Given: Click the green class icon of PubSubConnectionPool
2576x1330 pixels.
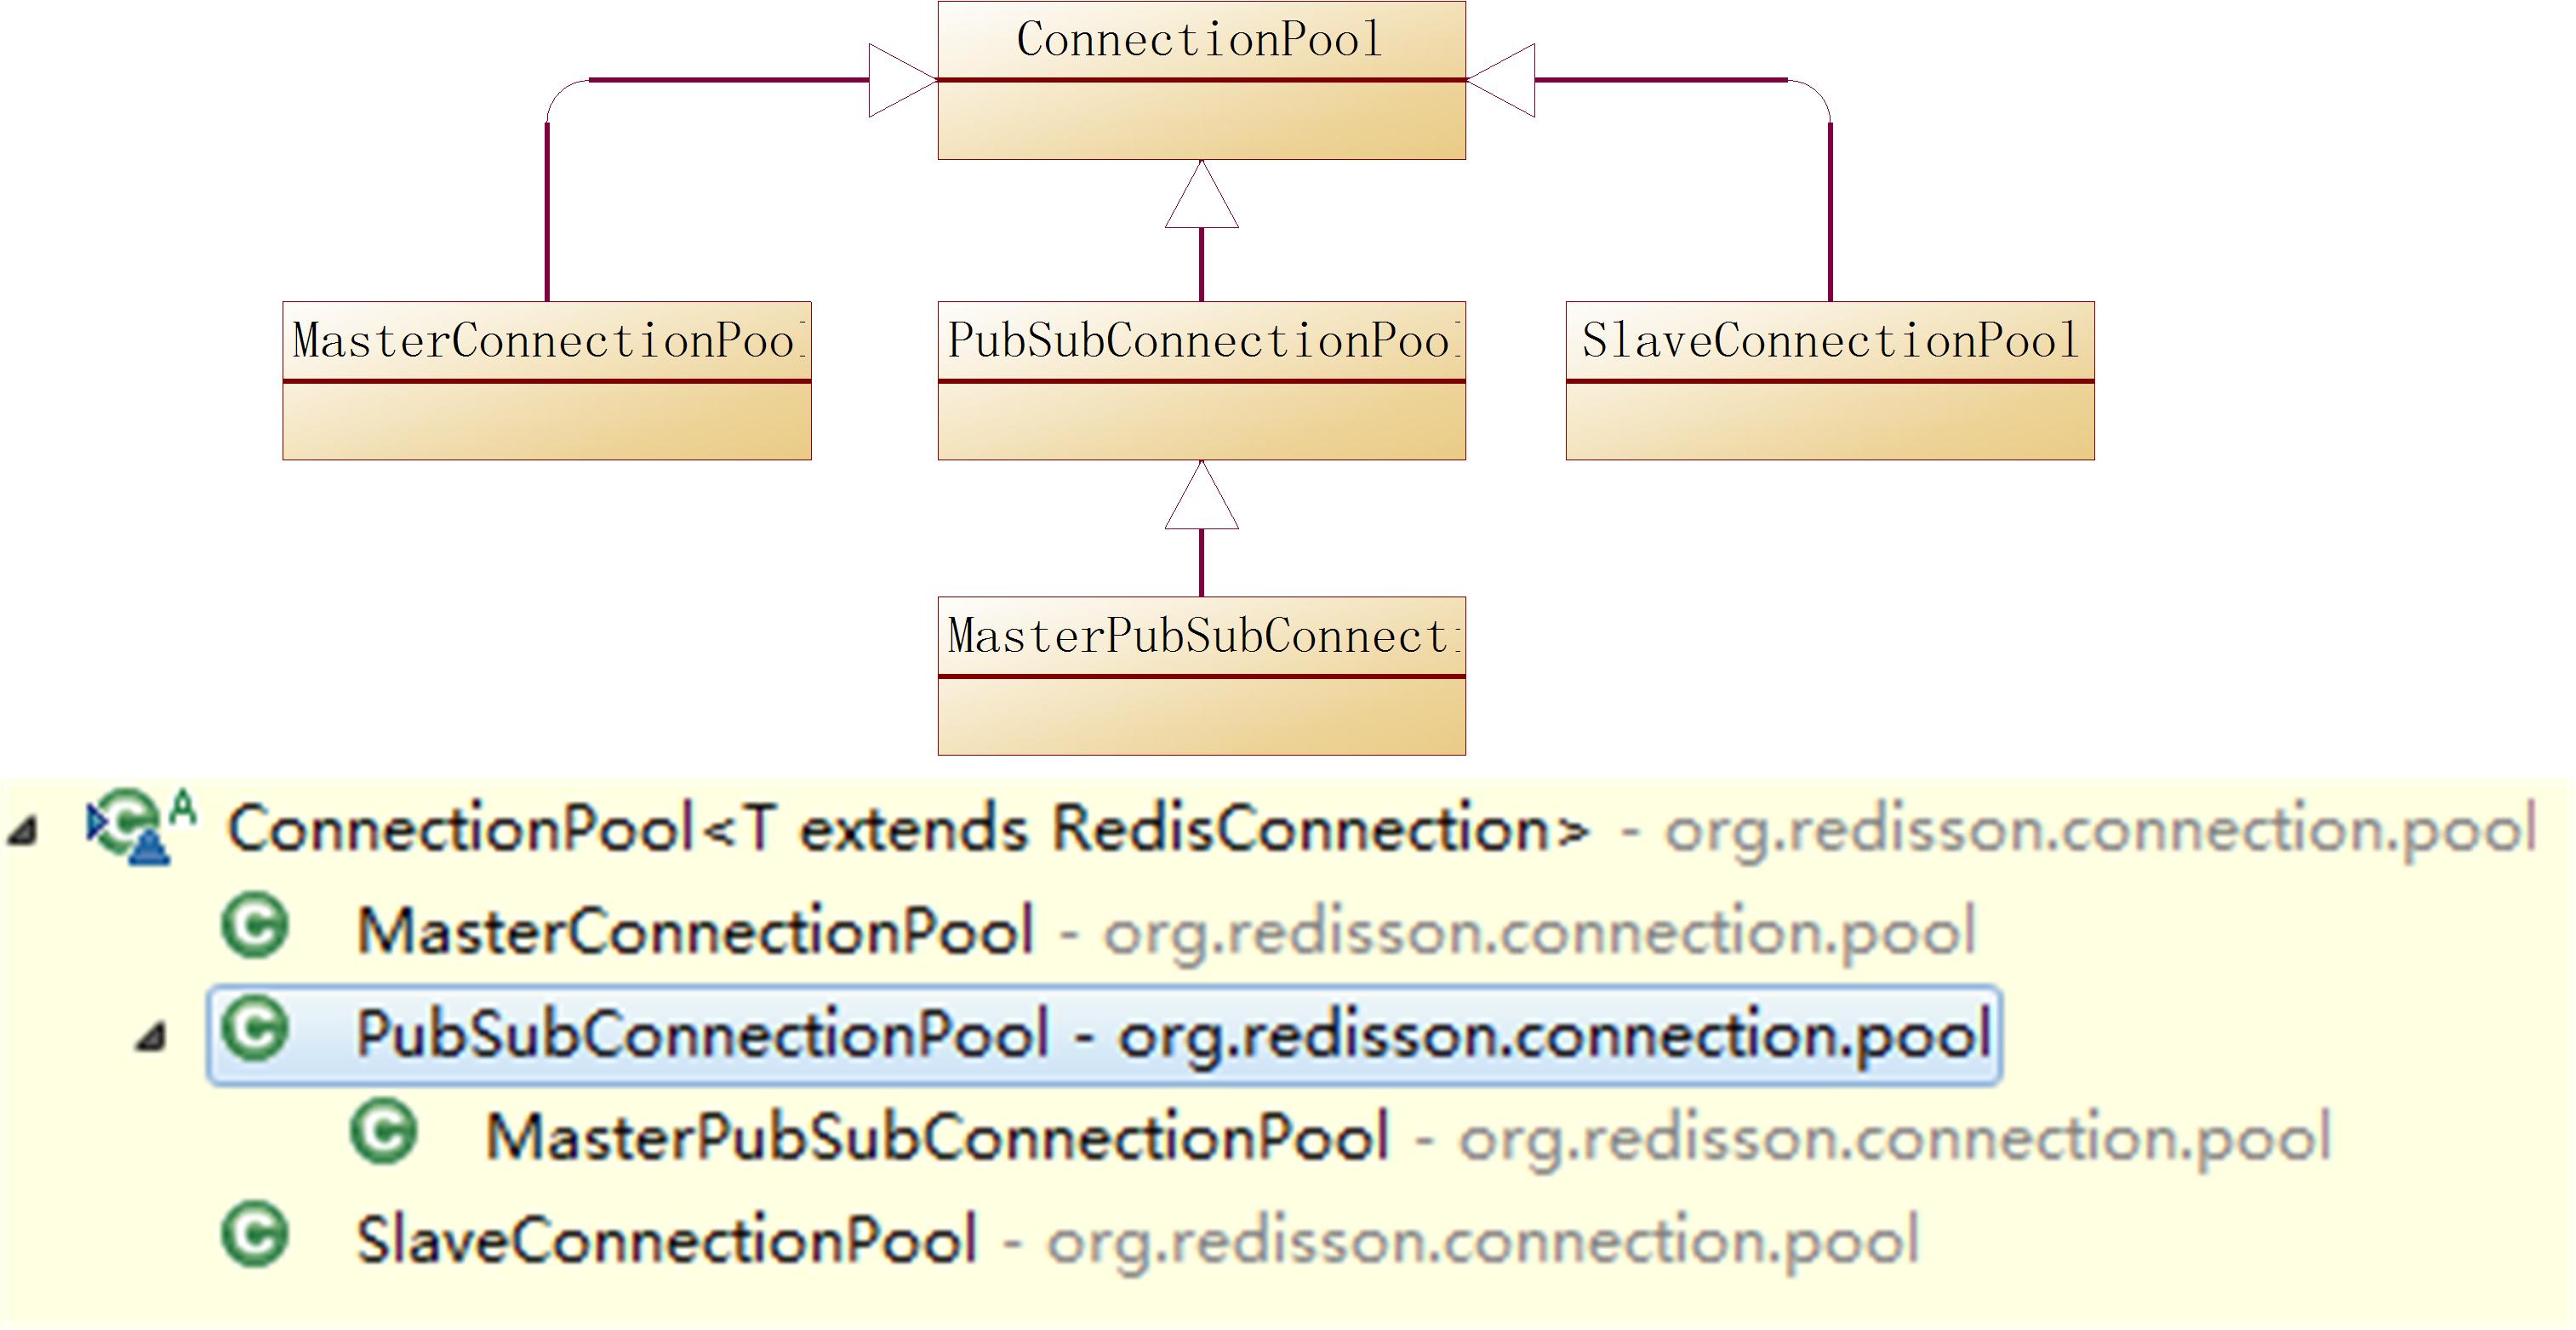Looking at the screenshot, I should coord(255,1029).
